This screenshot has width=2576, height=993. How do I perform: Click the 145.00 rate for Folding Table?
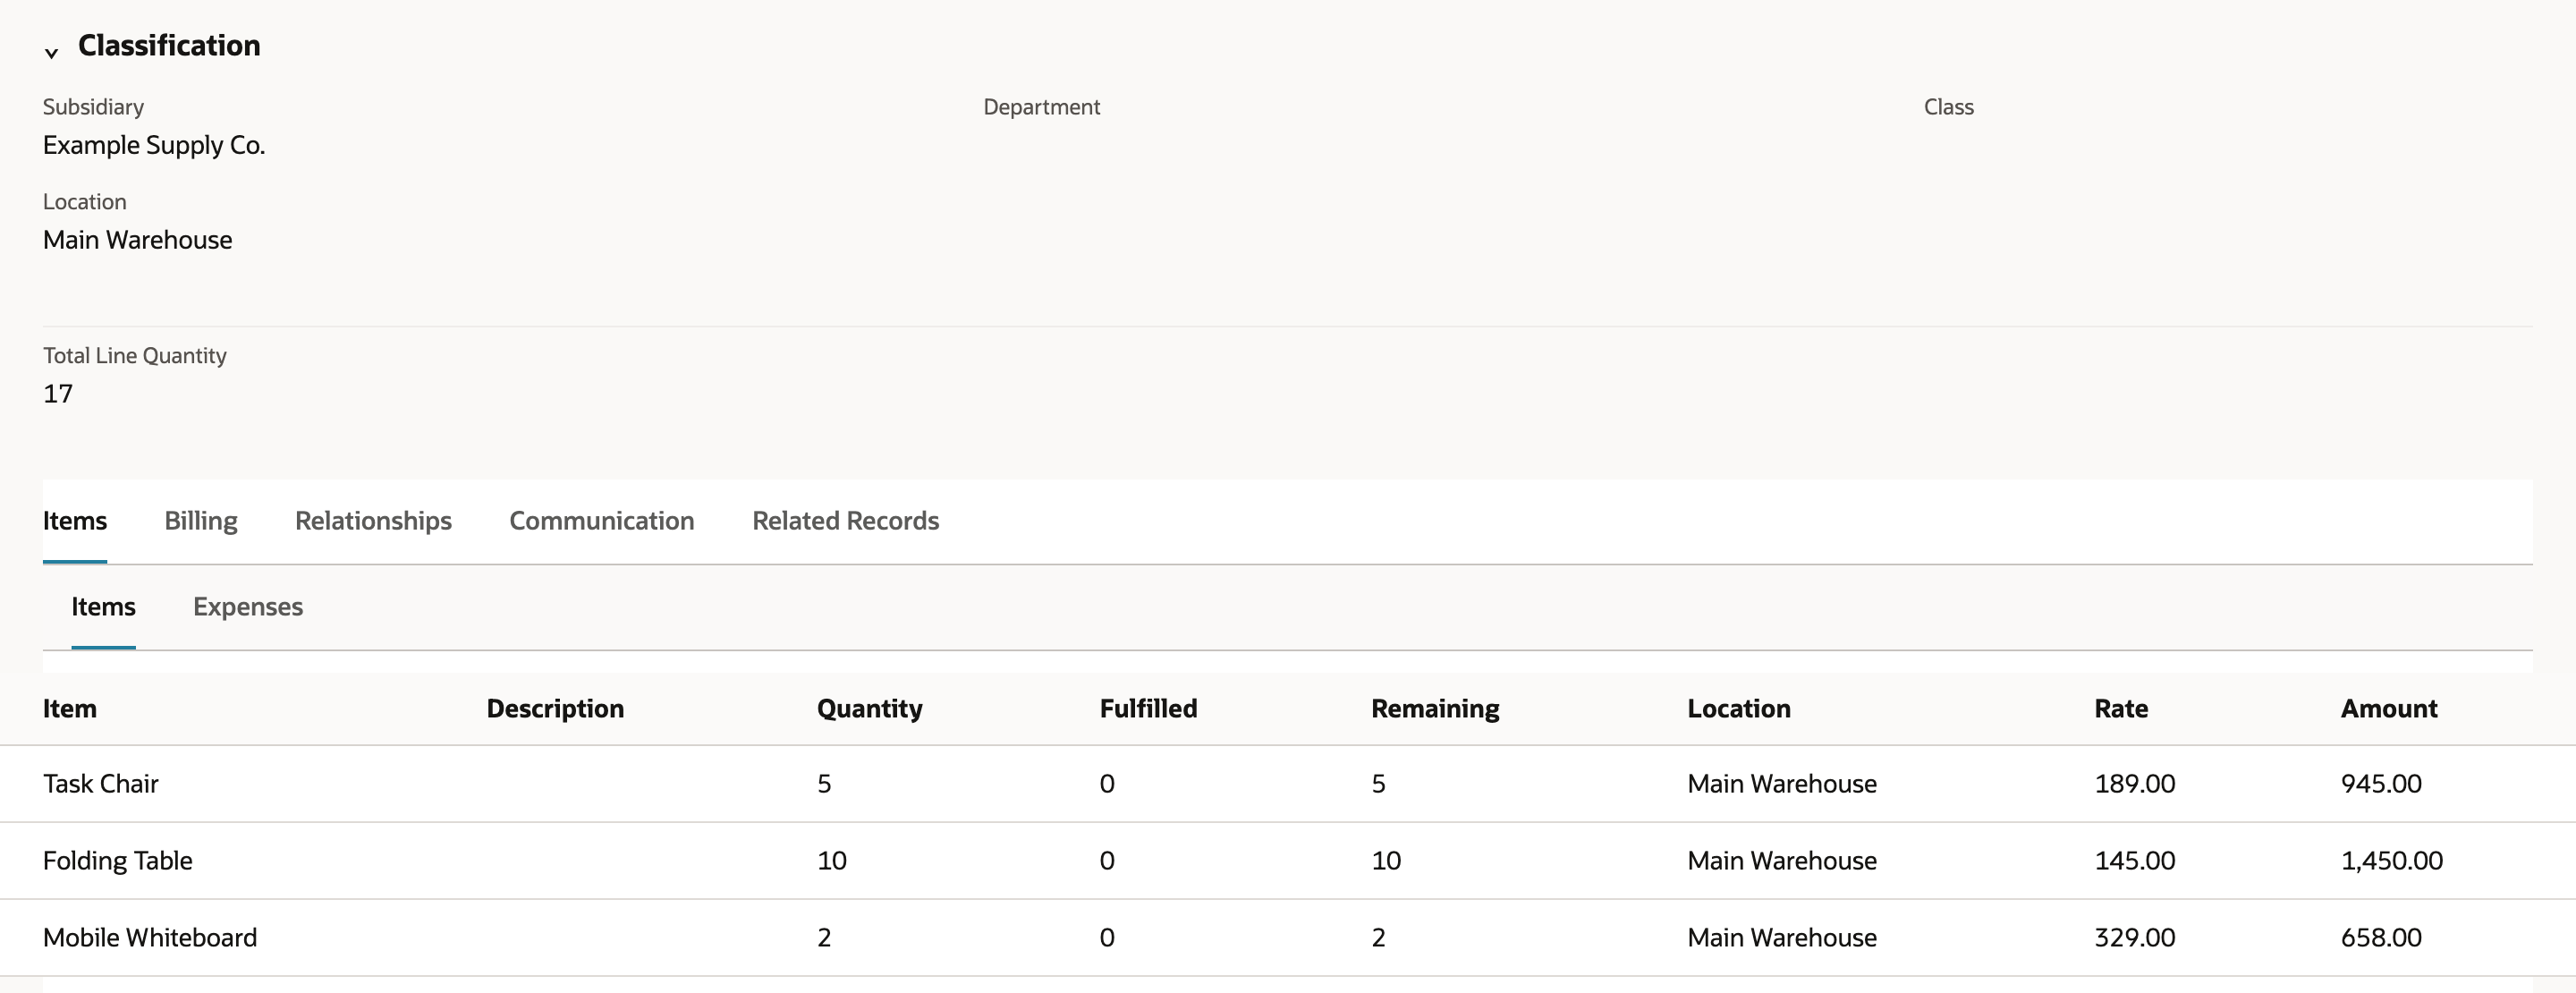(2135, 861)
